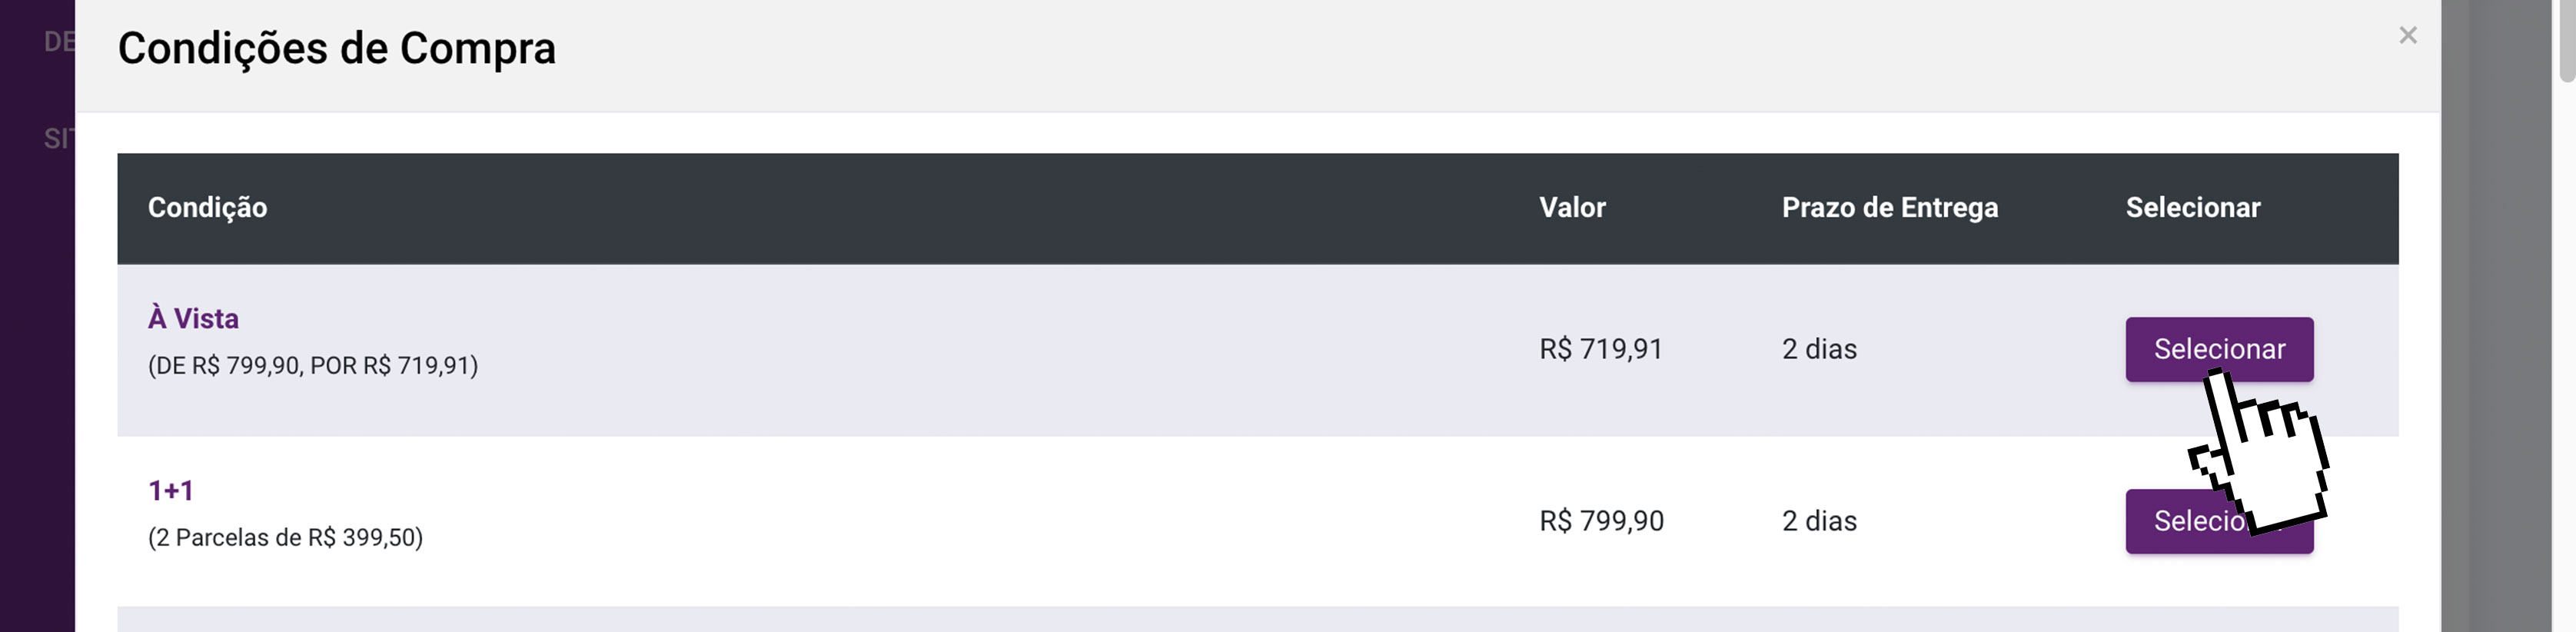Click the 2 Parcelas de R$ 399,50 text

[x=285, y=538]
